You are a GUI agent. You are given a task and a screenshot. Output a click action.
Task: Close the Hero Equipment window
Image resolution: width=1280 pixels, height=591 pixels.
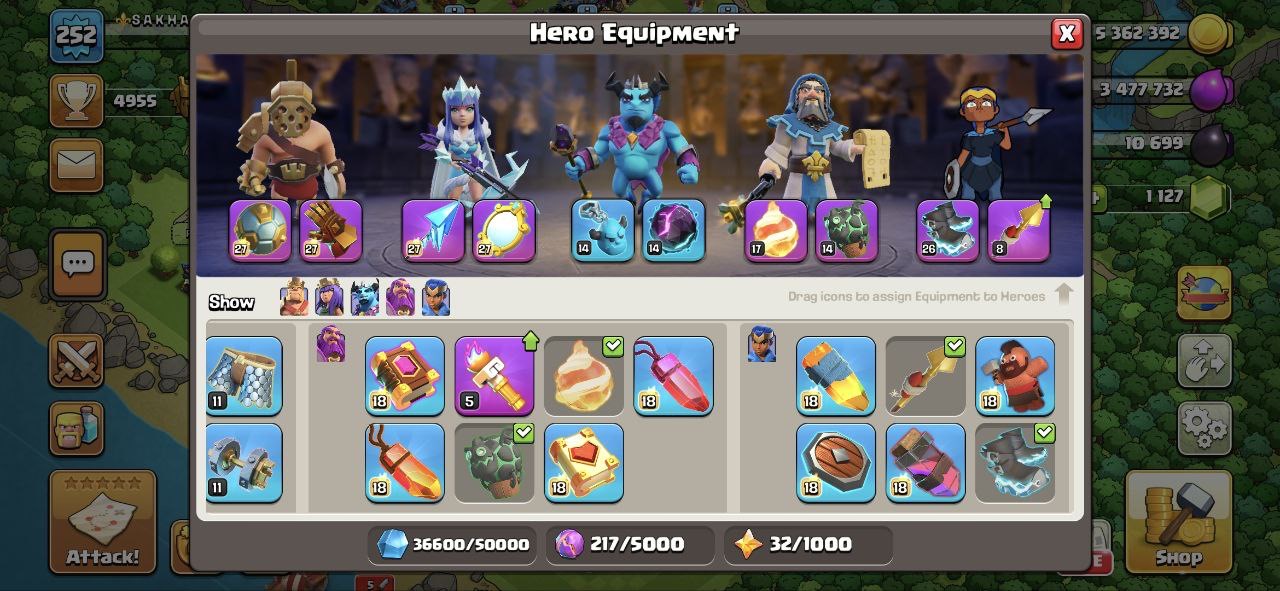(x=1067, y=33)
